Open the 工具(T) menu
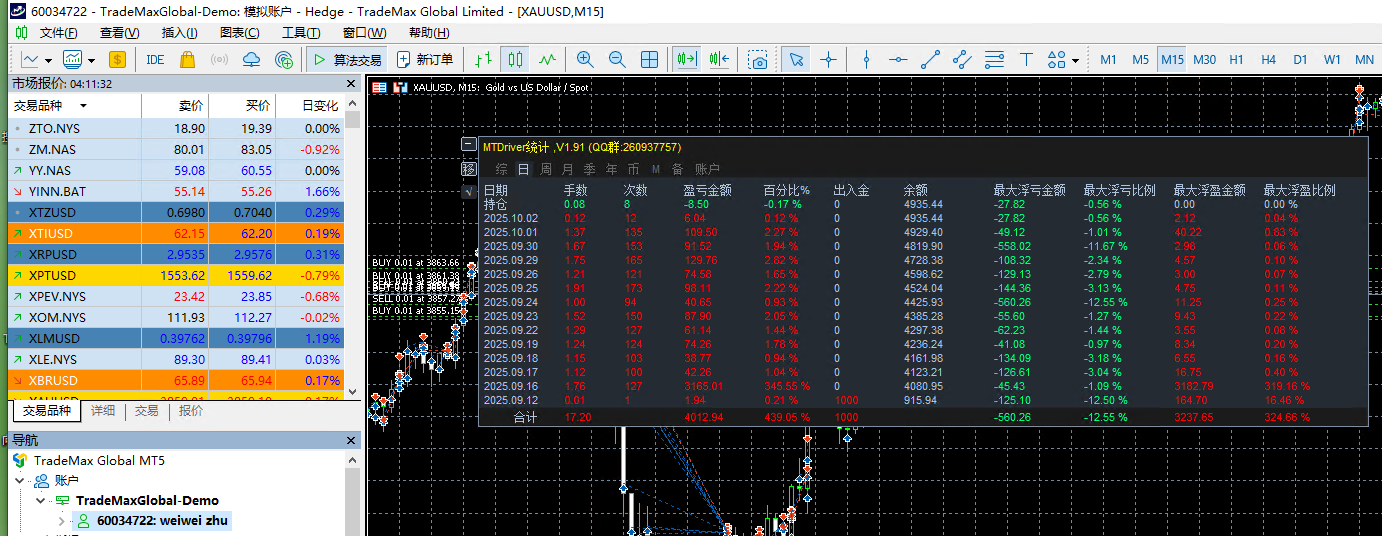Screen dimensions: 1382x536 pos(301,33)
